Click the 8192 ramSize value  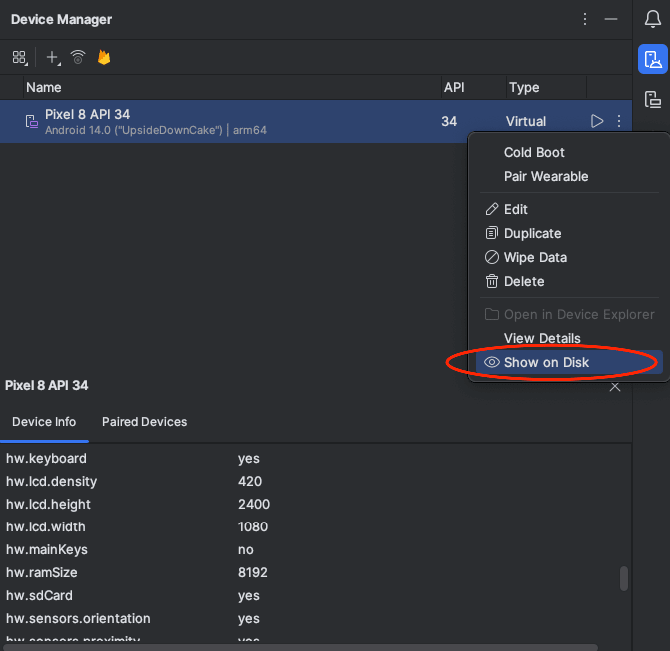click(253, 572)
